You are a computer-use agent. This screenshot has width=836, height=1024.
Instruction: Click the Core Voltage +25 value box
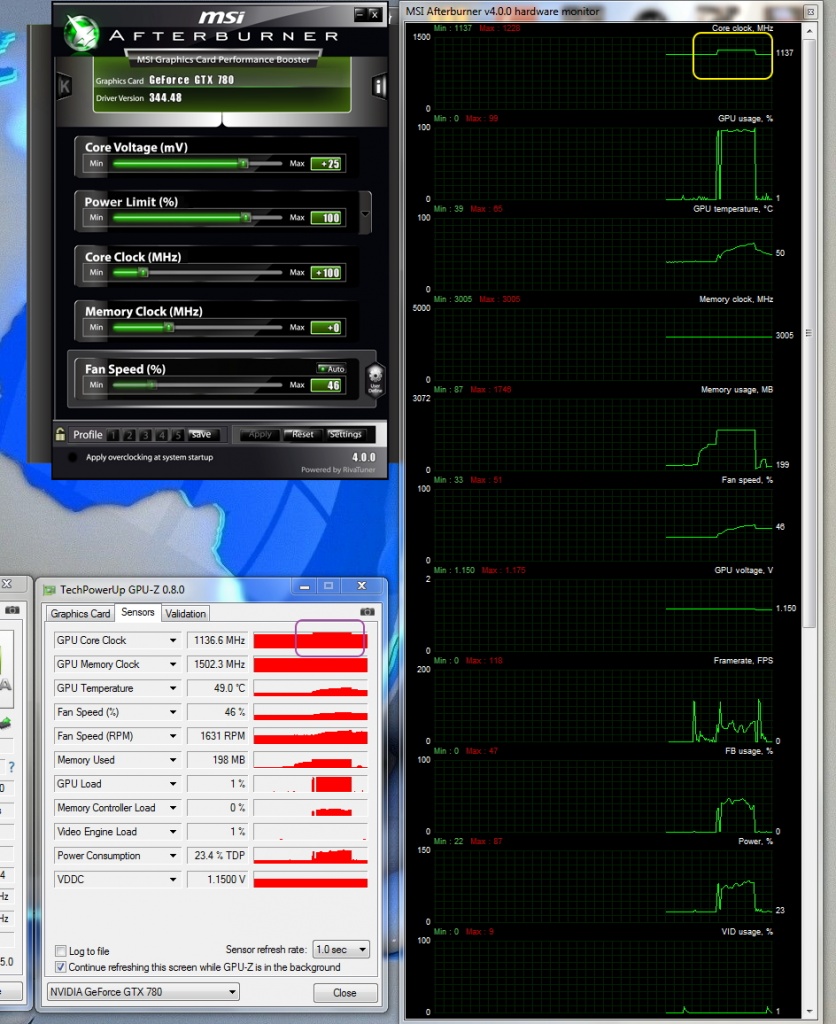coord(327,164)
